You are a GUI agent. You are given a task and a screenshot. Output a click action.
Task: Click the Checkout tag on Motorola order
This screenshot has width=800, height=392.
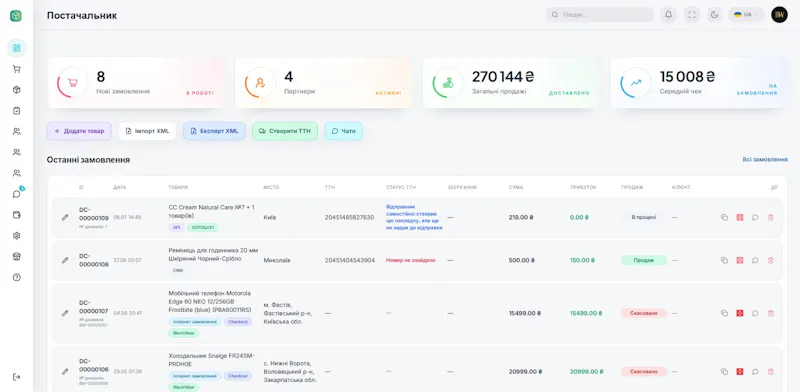pyautogui.click(x=238, y=322)
